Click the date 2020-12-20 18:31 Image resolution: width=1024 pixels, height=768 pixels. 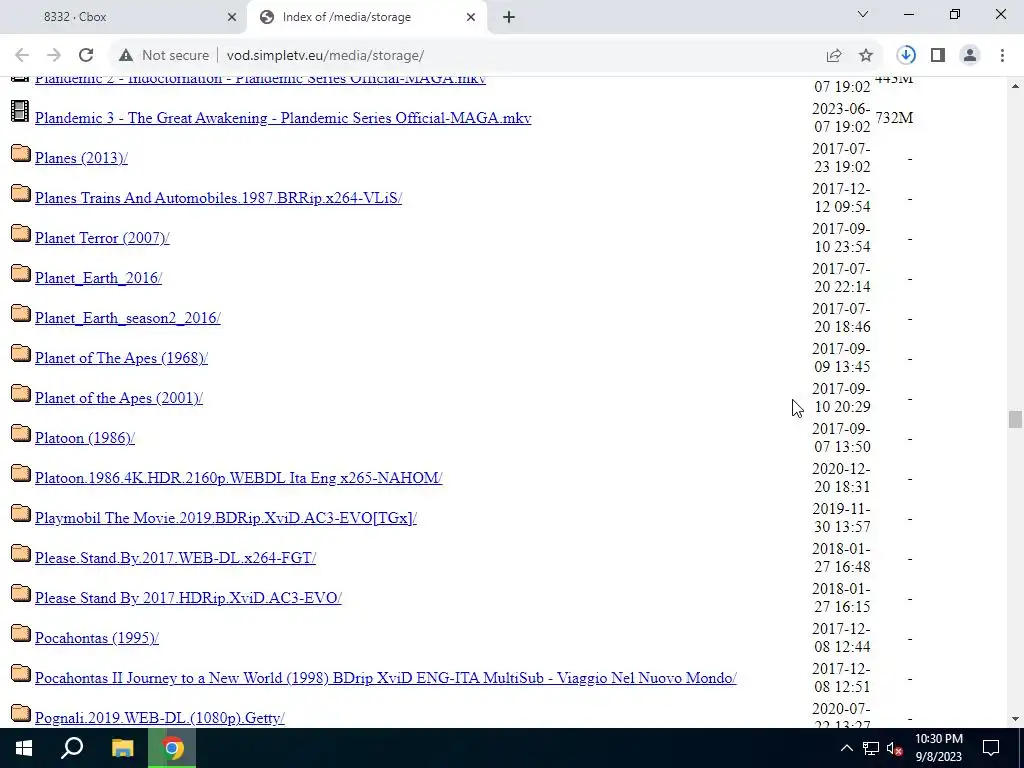841,478
